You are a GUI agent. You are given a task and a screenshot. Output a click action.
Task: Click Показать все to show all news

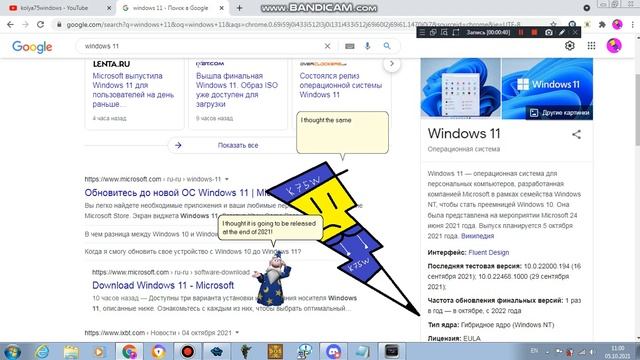click(238, 145)
